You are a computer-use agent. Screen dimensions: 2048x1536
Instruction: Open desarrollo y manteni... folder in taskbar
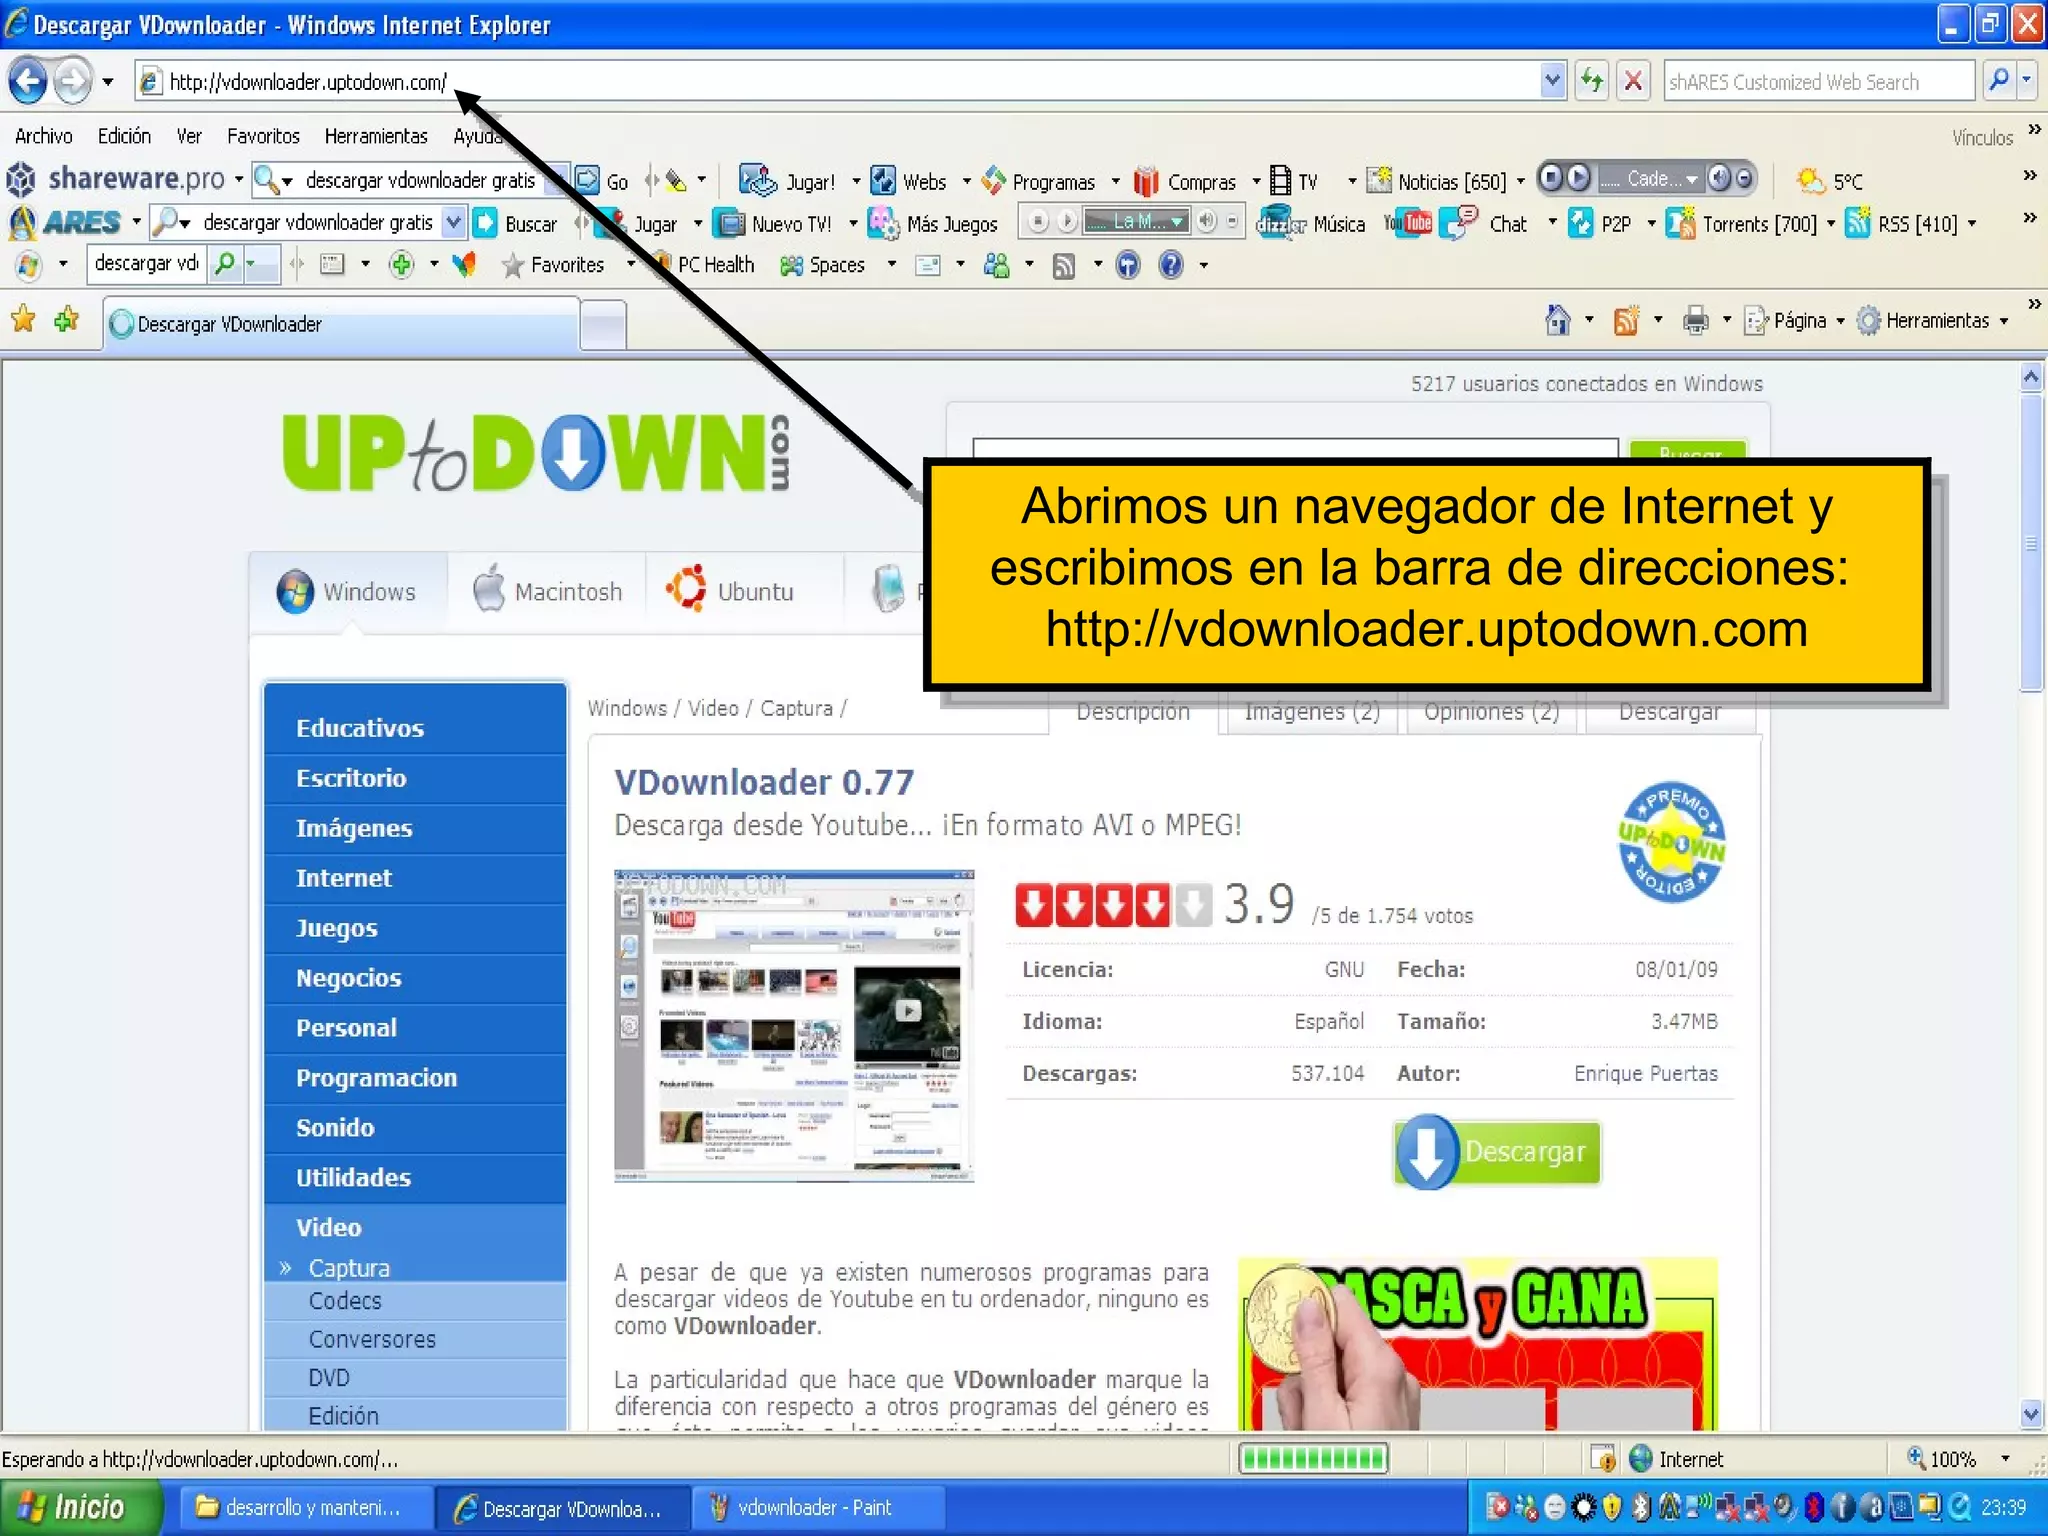(307, 1507)
